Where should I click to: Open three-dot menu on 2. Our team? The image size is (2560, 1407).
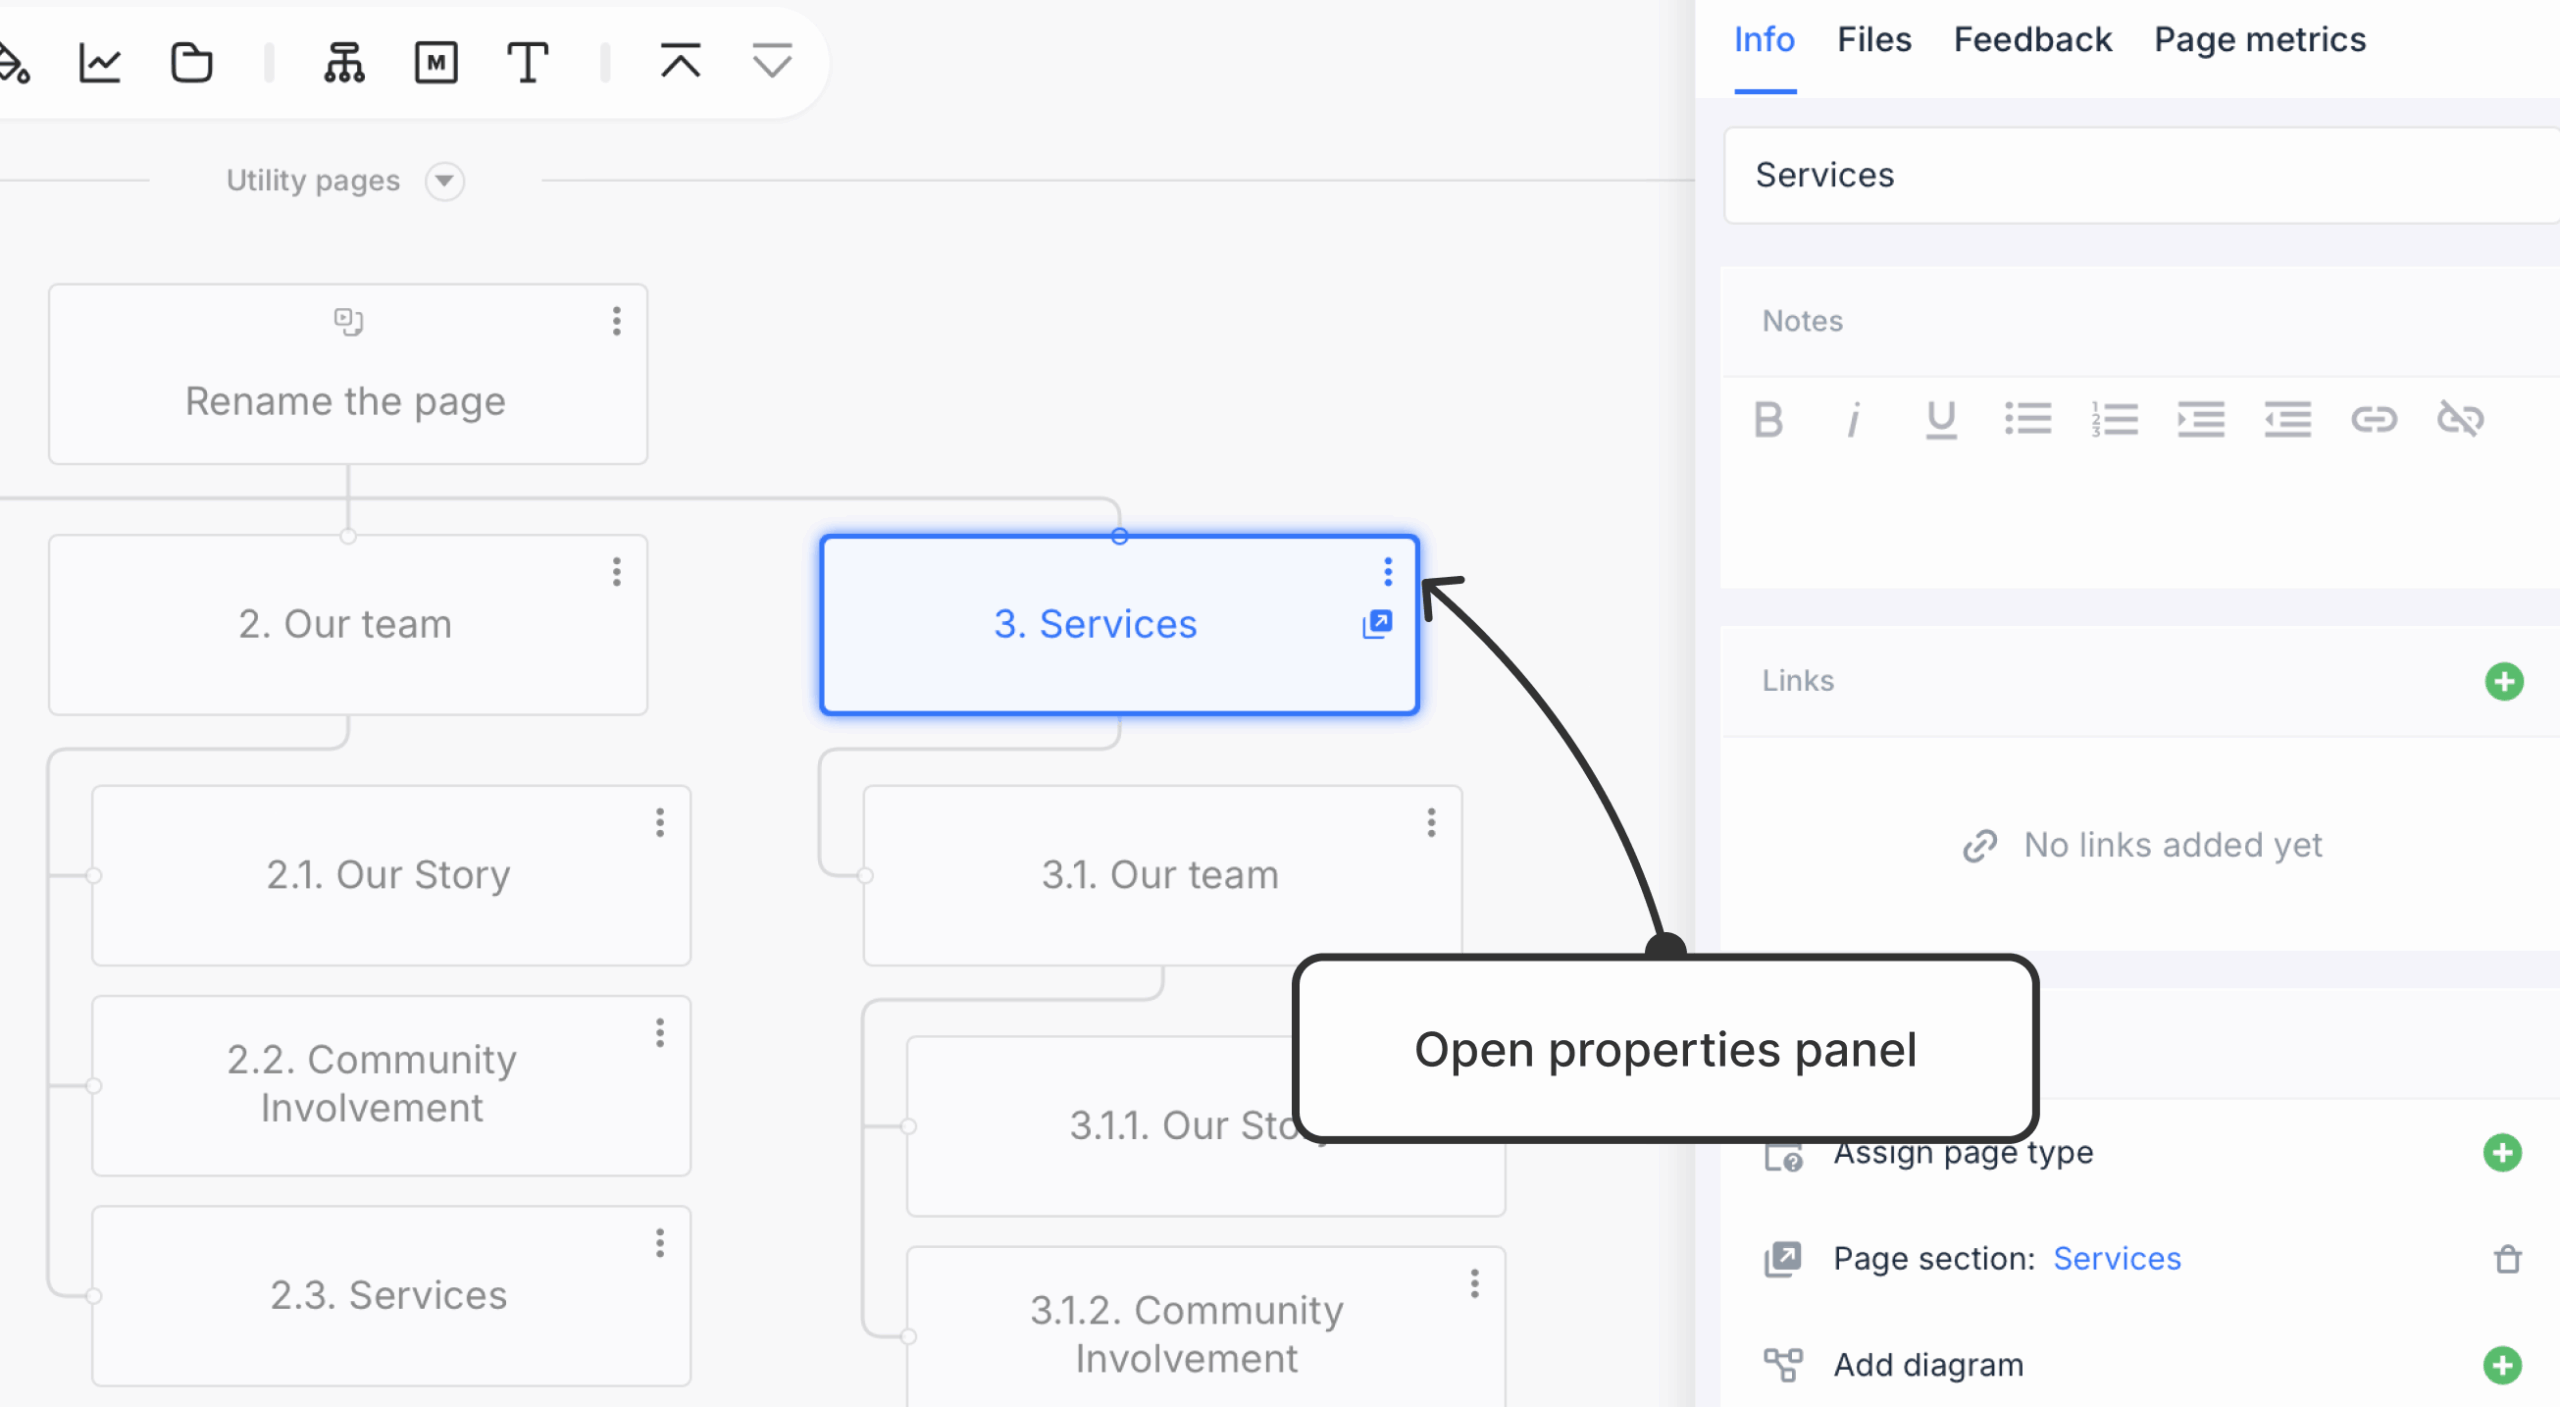pos(617,572)
